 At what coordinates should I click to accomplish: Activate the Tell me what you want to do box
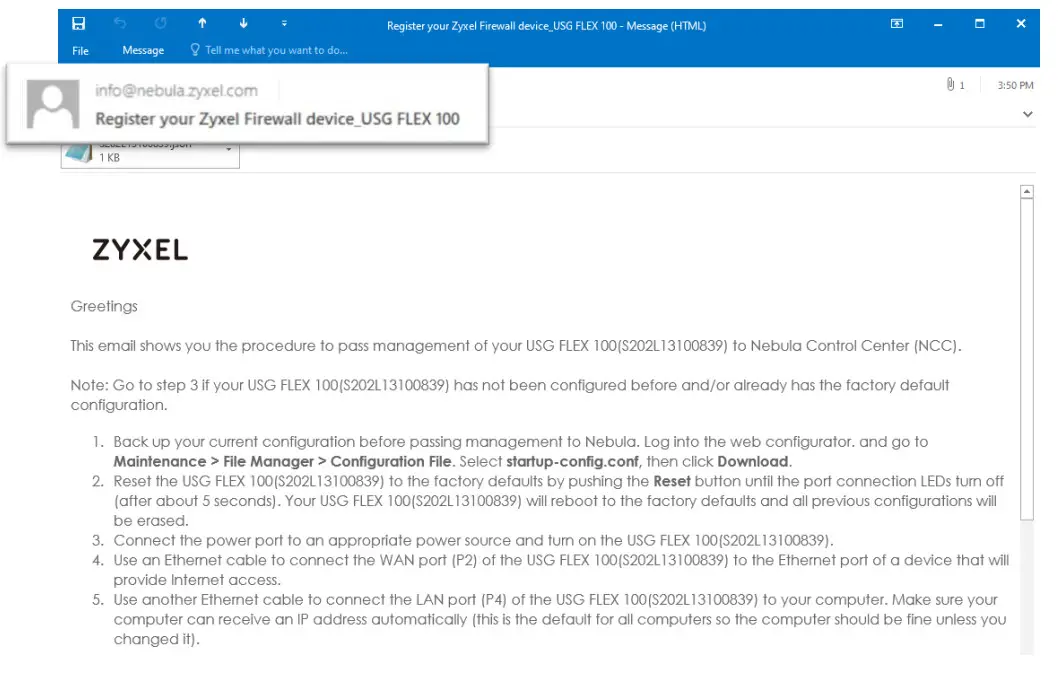[268, 50]
